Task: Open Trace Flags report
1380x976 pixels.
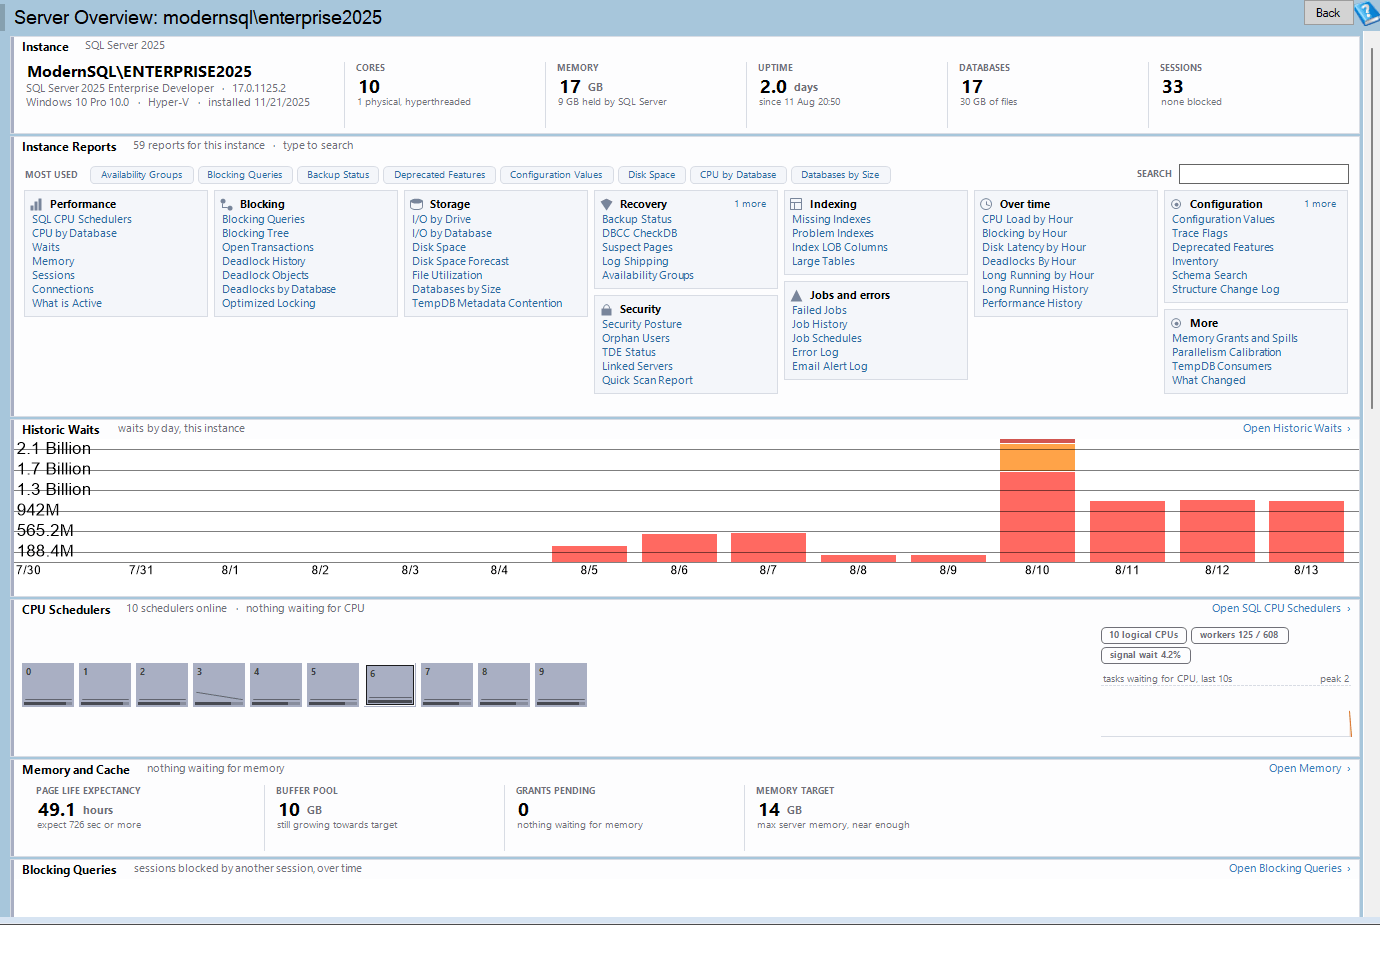Action: pyautogui.click(x=1200, y=233)
